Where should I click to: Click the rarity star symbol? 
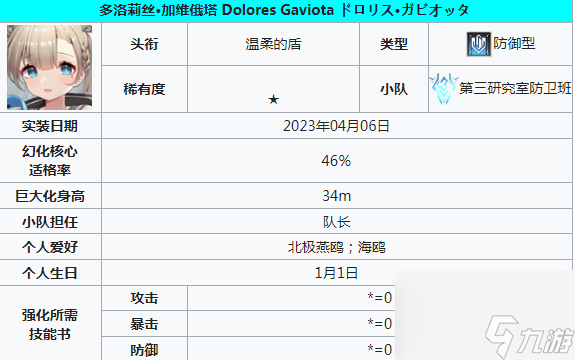pyautogui.click(x=273, y=99)
